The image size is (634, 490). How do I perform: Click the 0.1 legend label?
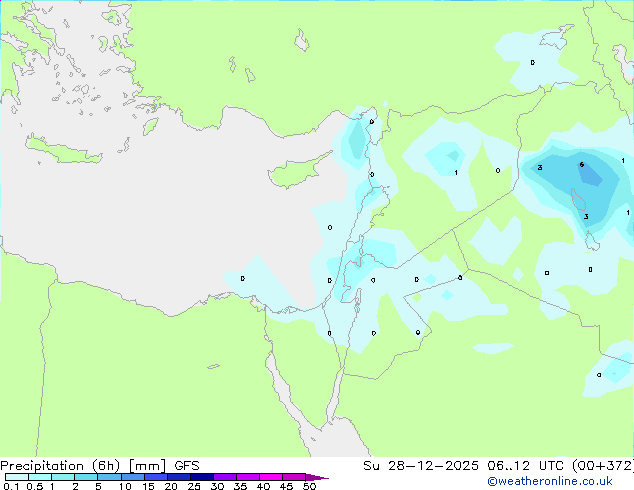pyautogui.click(x=11, y=486)
